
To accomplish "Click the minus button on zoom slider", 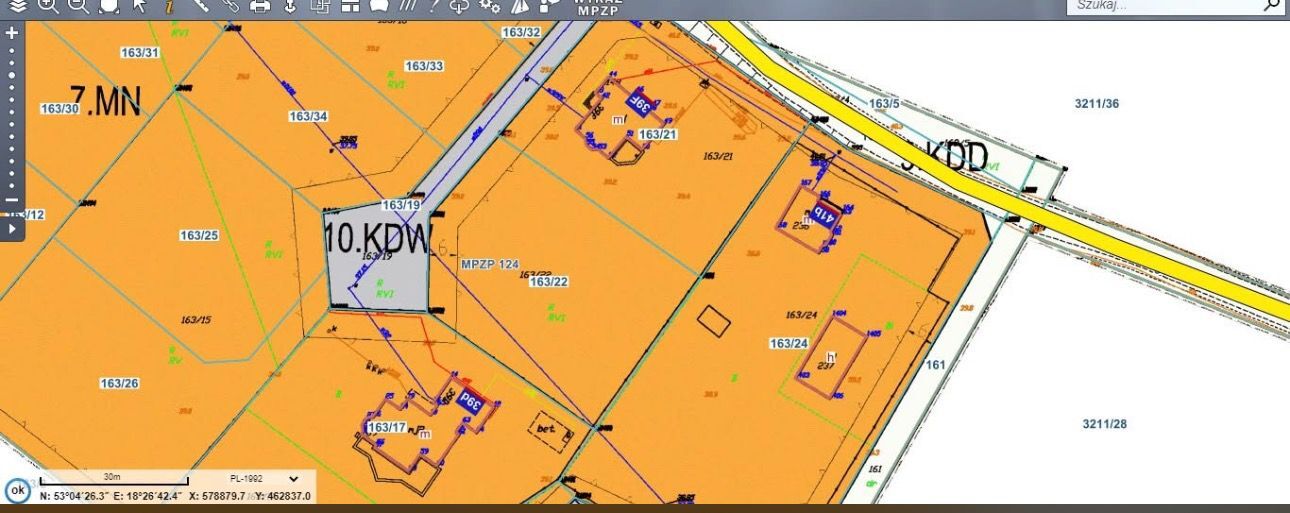I will [x=12, y=198].
